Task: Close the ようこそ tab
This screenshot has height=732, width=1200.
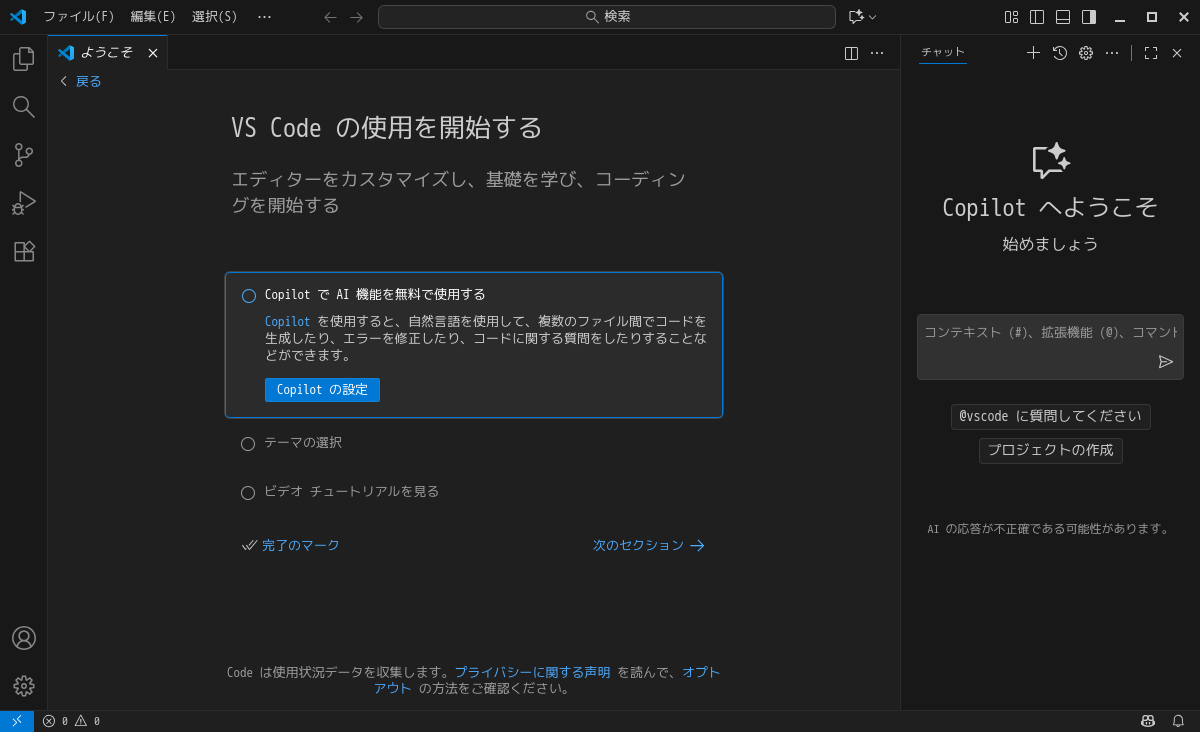Action: [153, 53]
